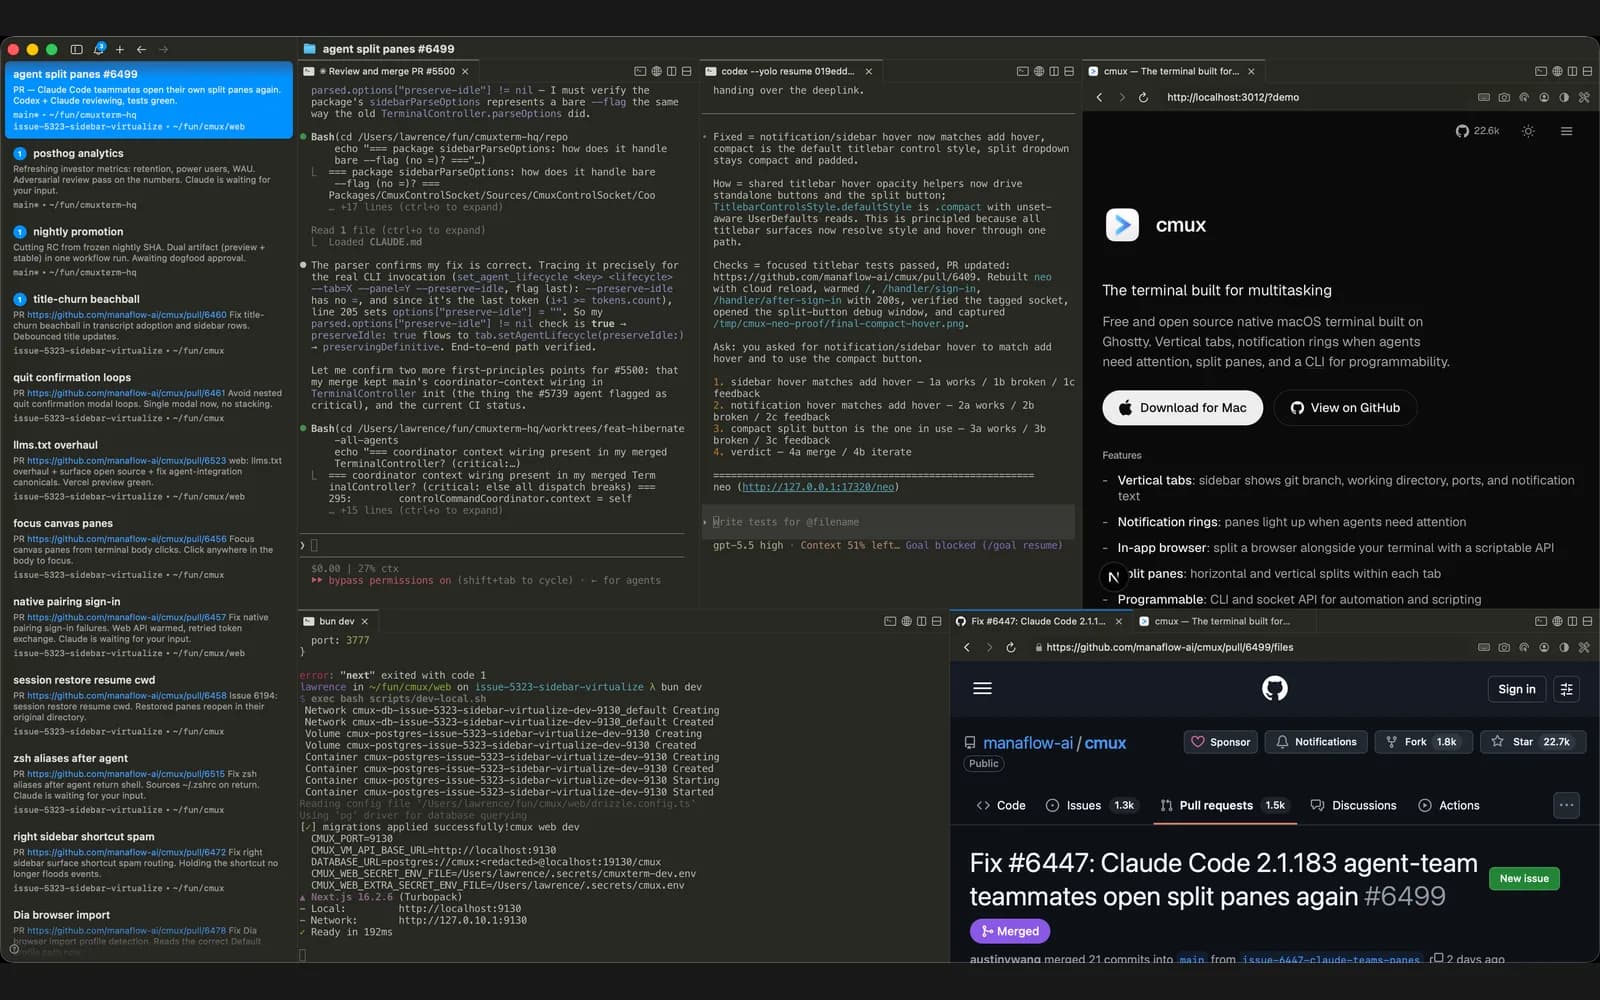This screenshot has width=1600, height=1000.
Task: Select the nightly promotion workspace
Action: pos(147,251)
